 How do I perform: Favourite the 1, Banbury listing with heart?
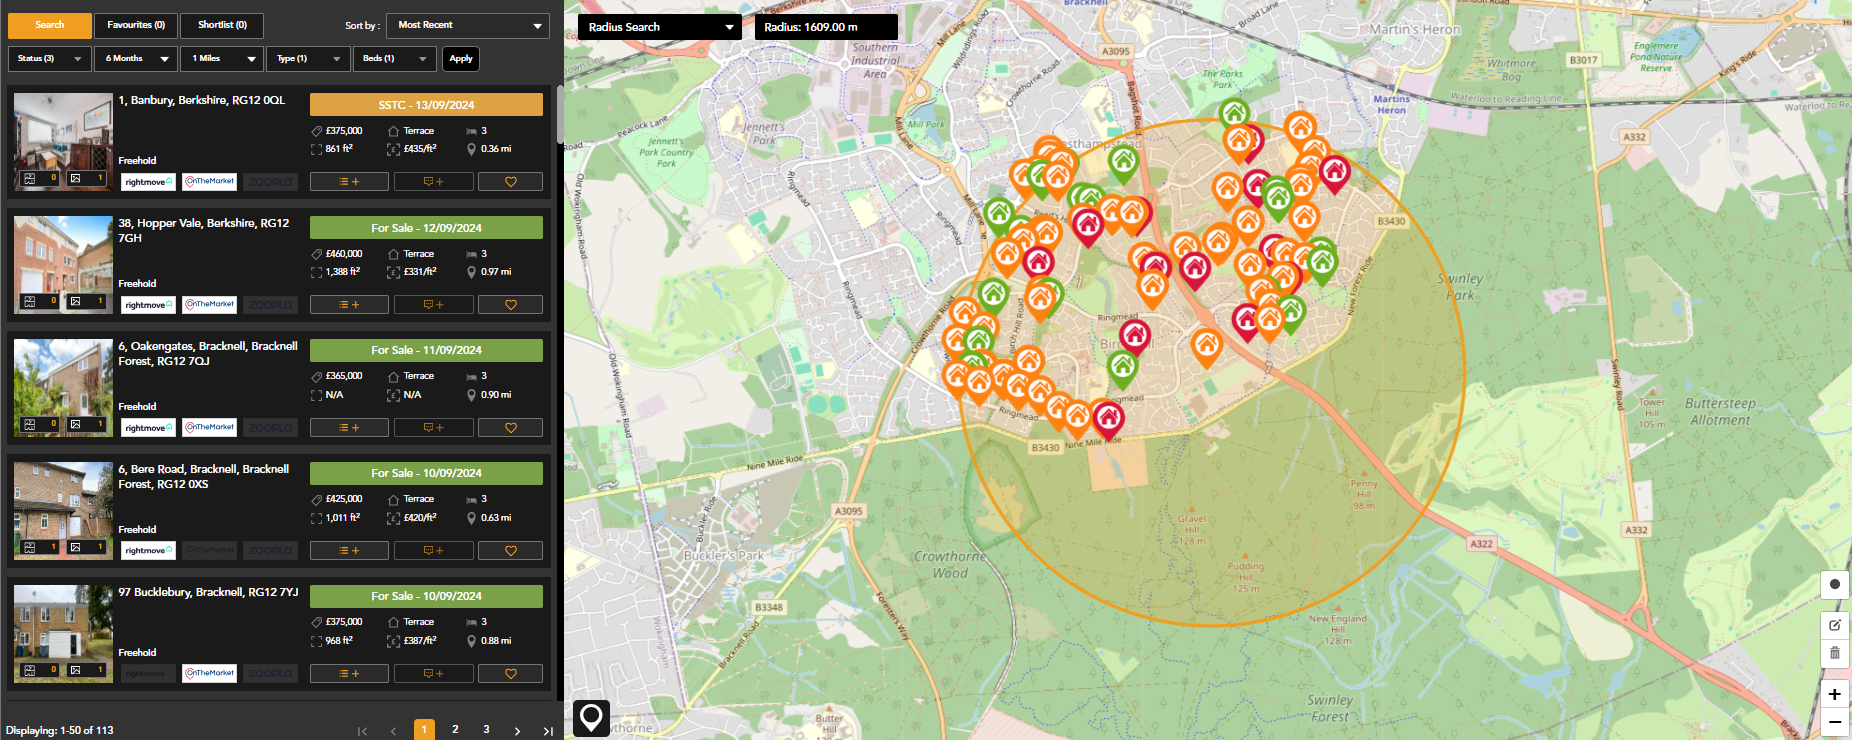click(510, 182)
